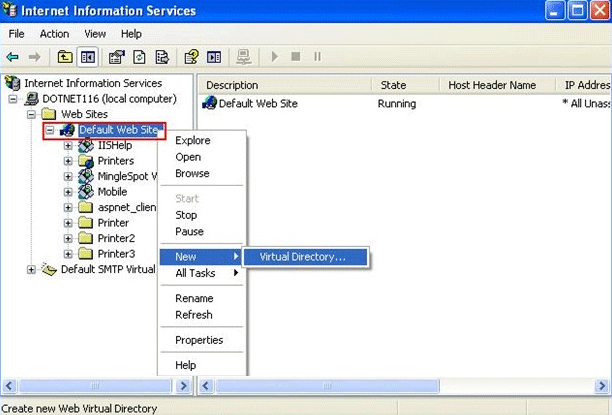
Task: Click the Show/Hide Action Pane toolbar icon
Action: pos(214,57)
